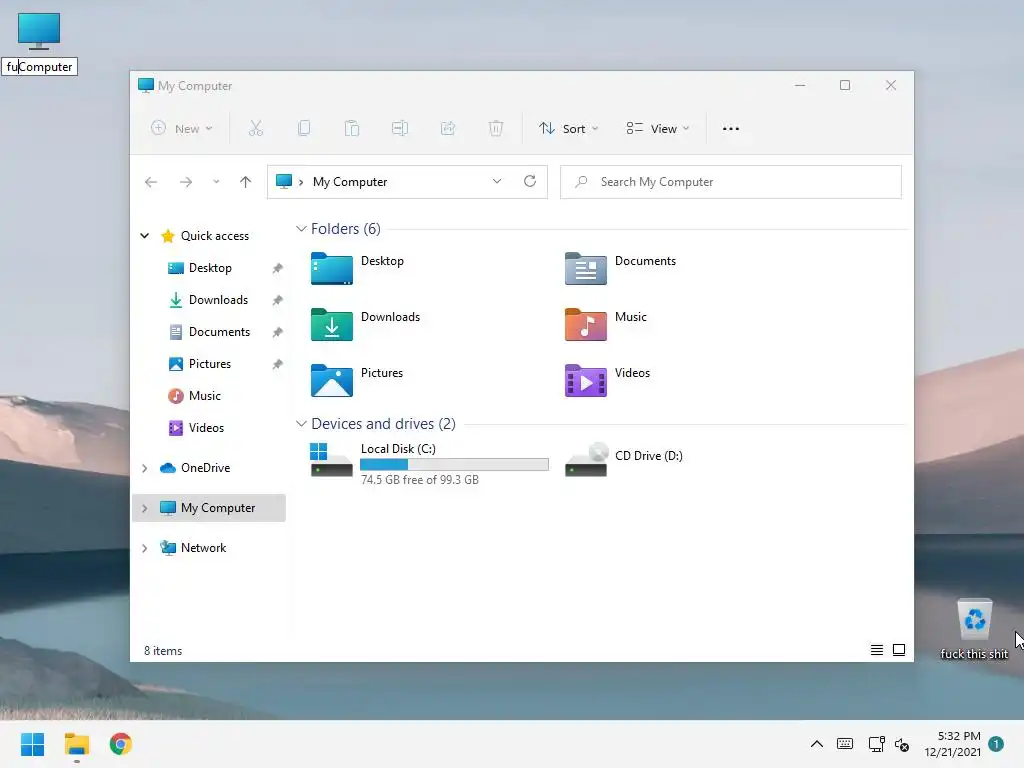Open the Windows Start menu

[32, 744]
